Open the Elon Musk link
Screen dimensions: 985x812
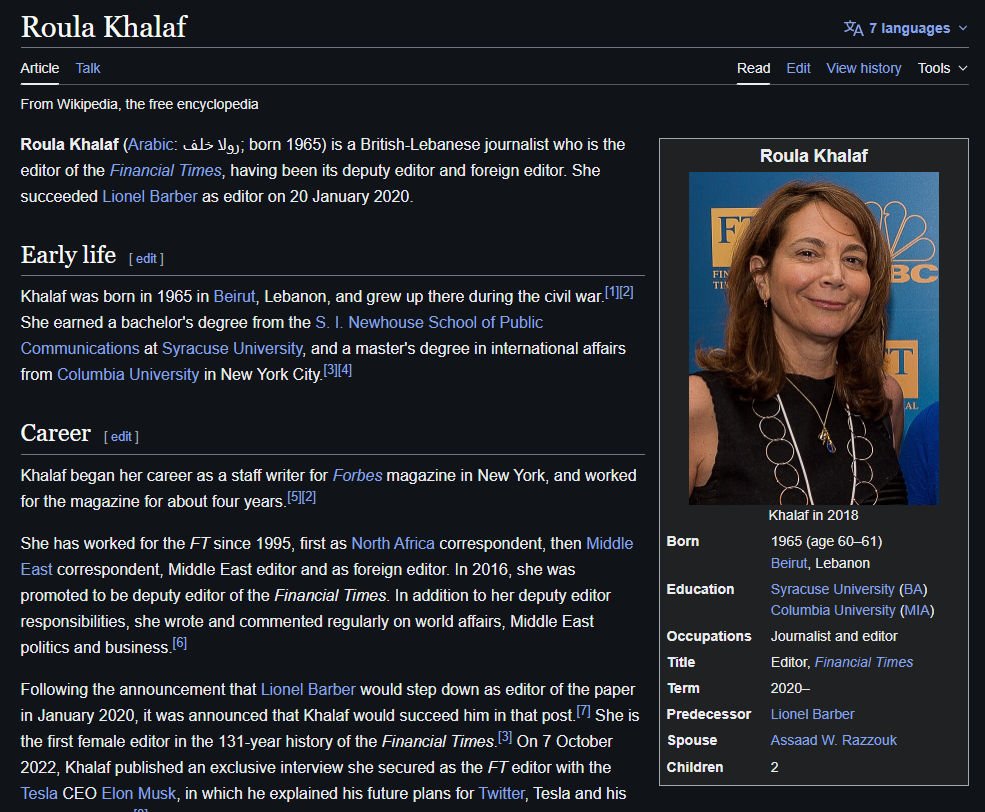point(139,793)
